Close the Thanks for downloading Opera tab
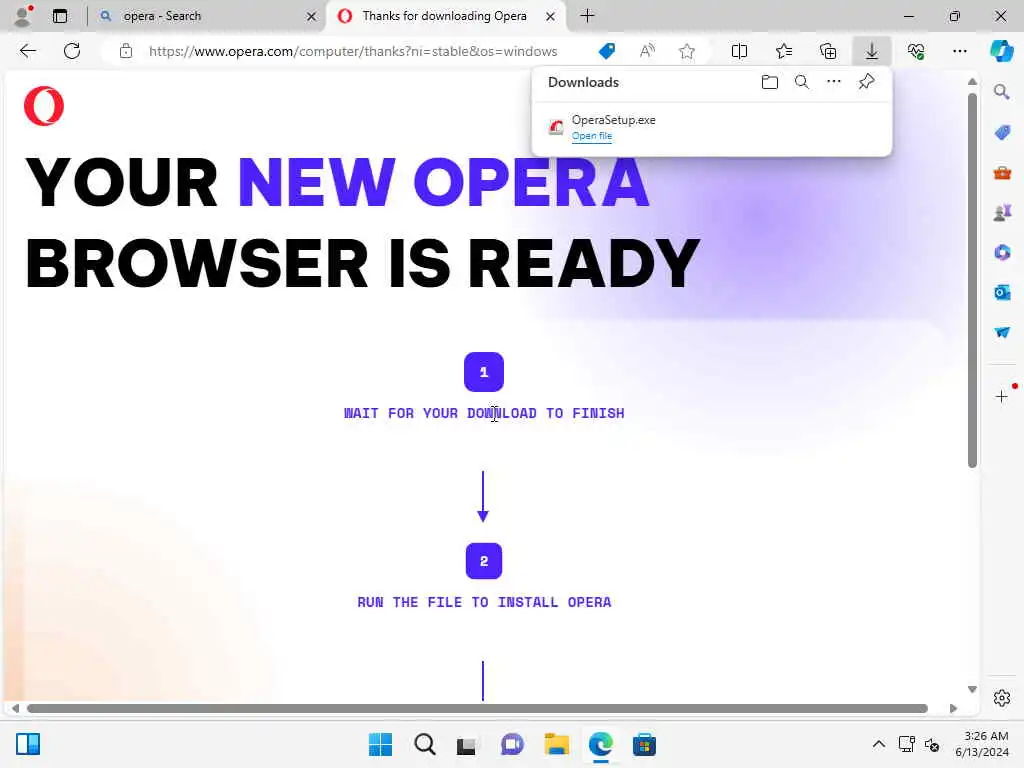 pos(551,16)
